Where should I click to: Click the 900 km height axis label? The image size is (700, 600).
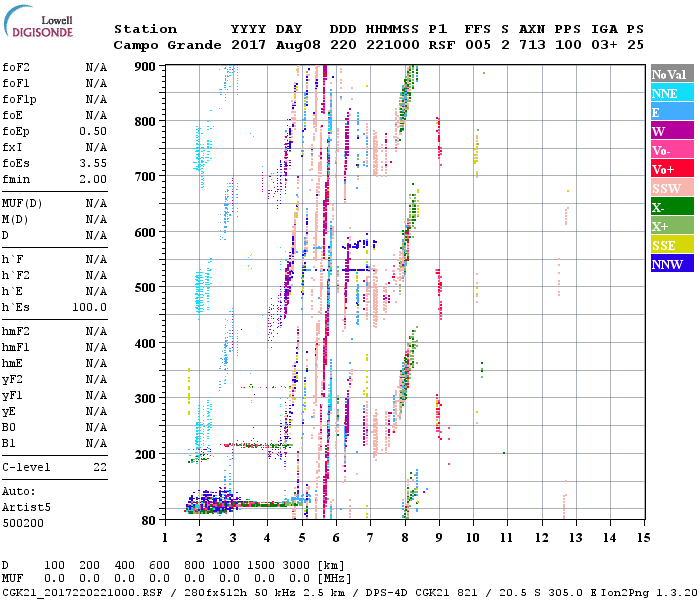146,66
